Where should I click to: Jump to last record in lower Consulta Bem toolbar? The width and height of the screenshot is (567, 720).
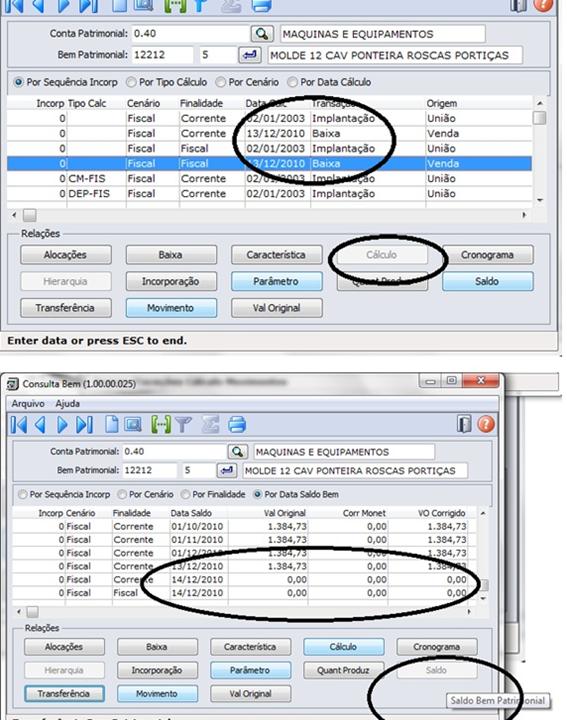[84, 425]
